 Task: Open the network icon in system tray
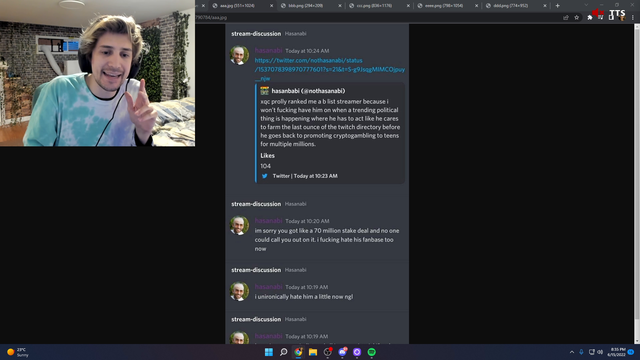(x=591, y=352)
